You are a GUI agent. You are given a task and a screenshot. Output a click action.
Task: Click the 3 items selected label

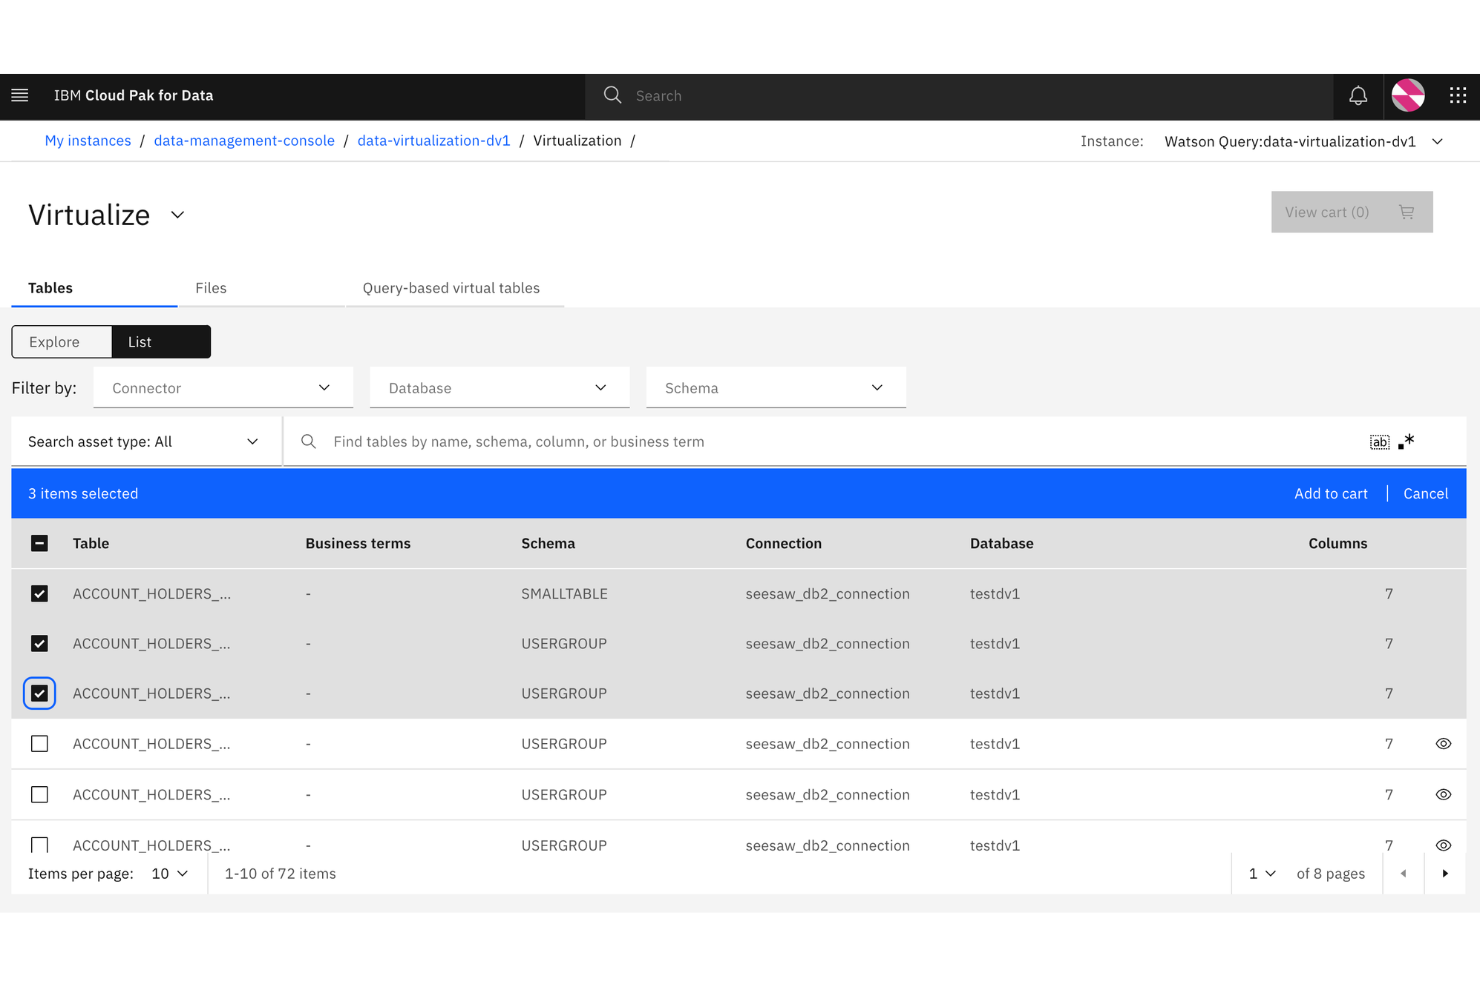point(83,494)
